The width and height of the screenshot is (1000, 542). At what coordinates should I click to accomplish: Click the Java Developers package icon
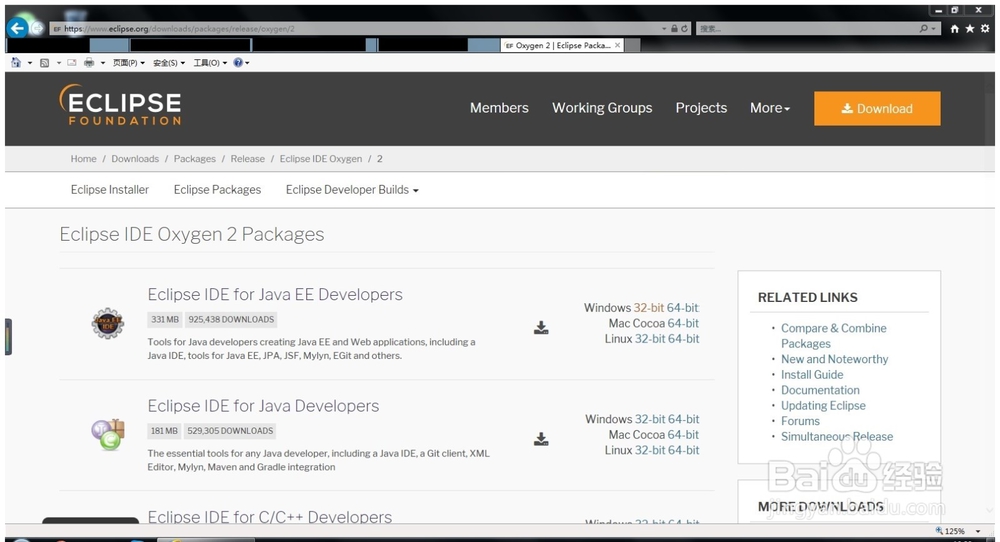click(108, 434)
